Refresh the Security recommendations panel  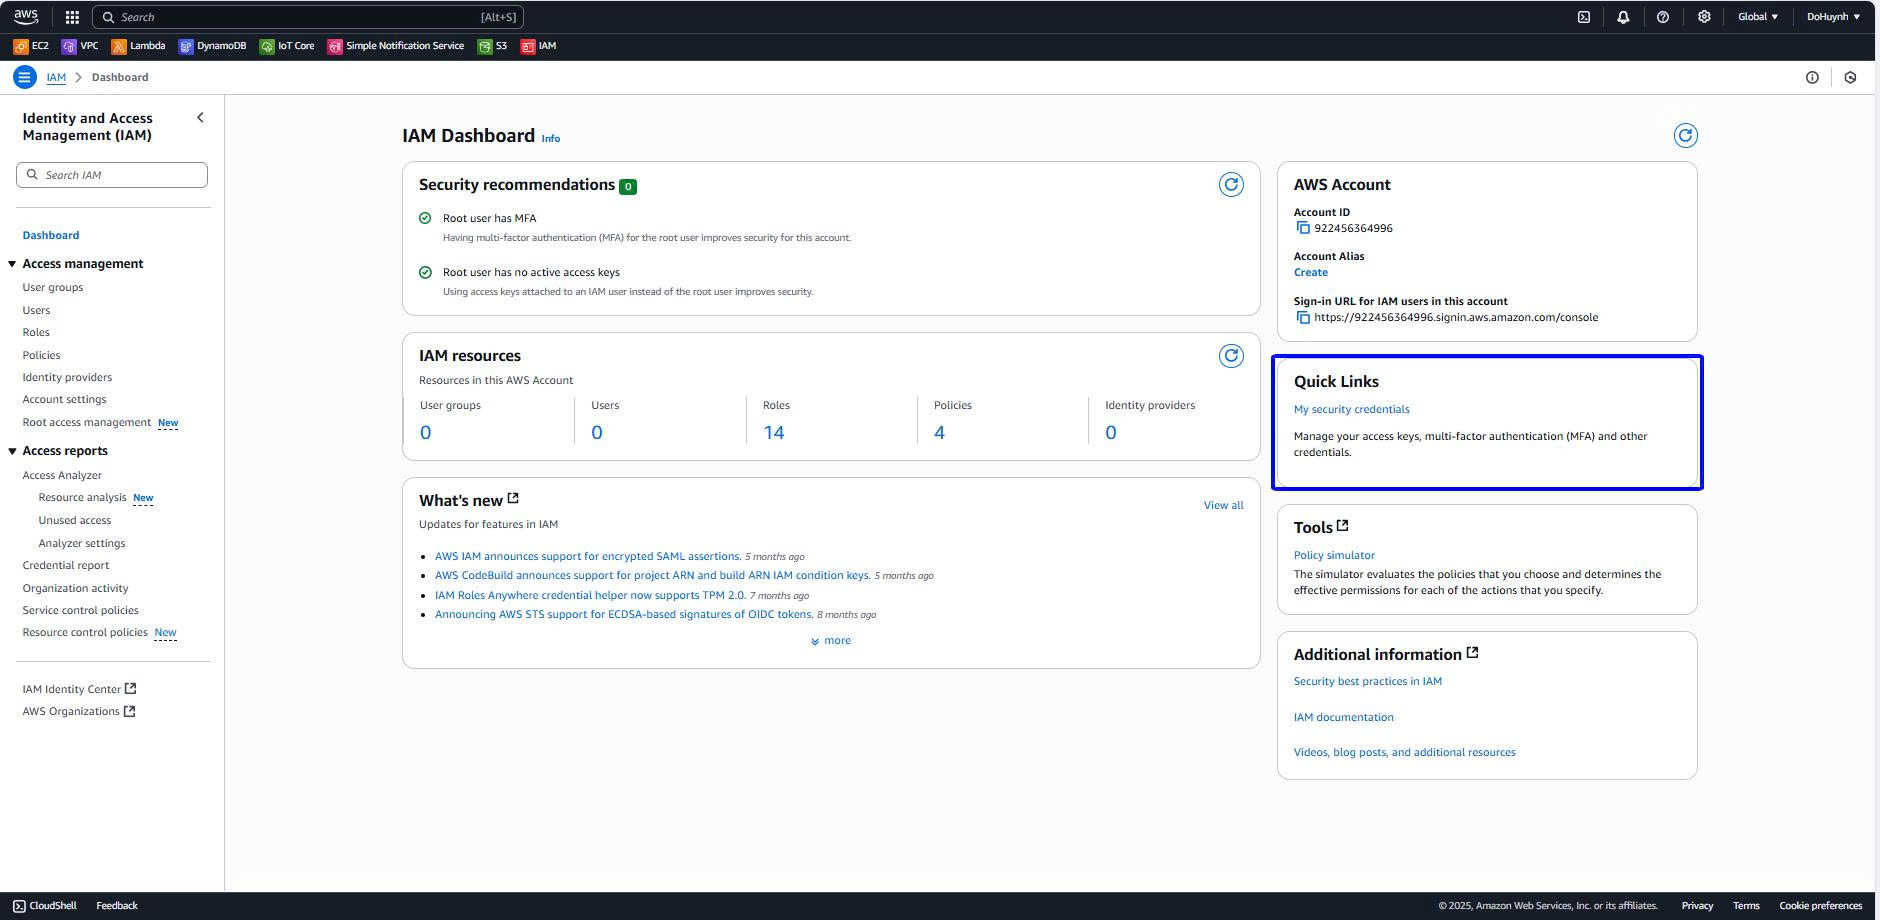(1231, 185)
